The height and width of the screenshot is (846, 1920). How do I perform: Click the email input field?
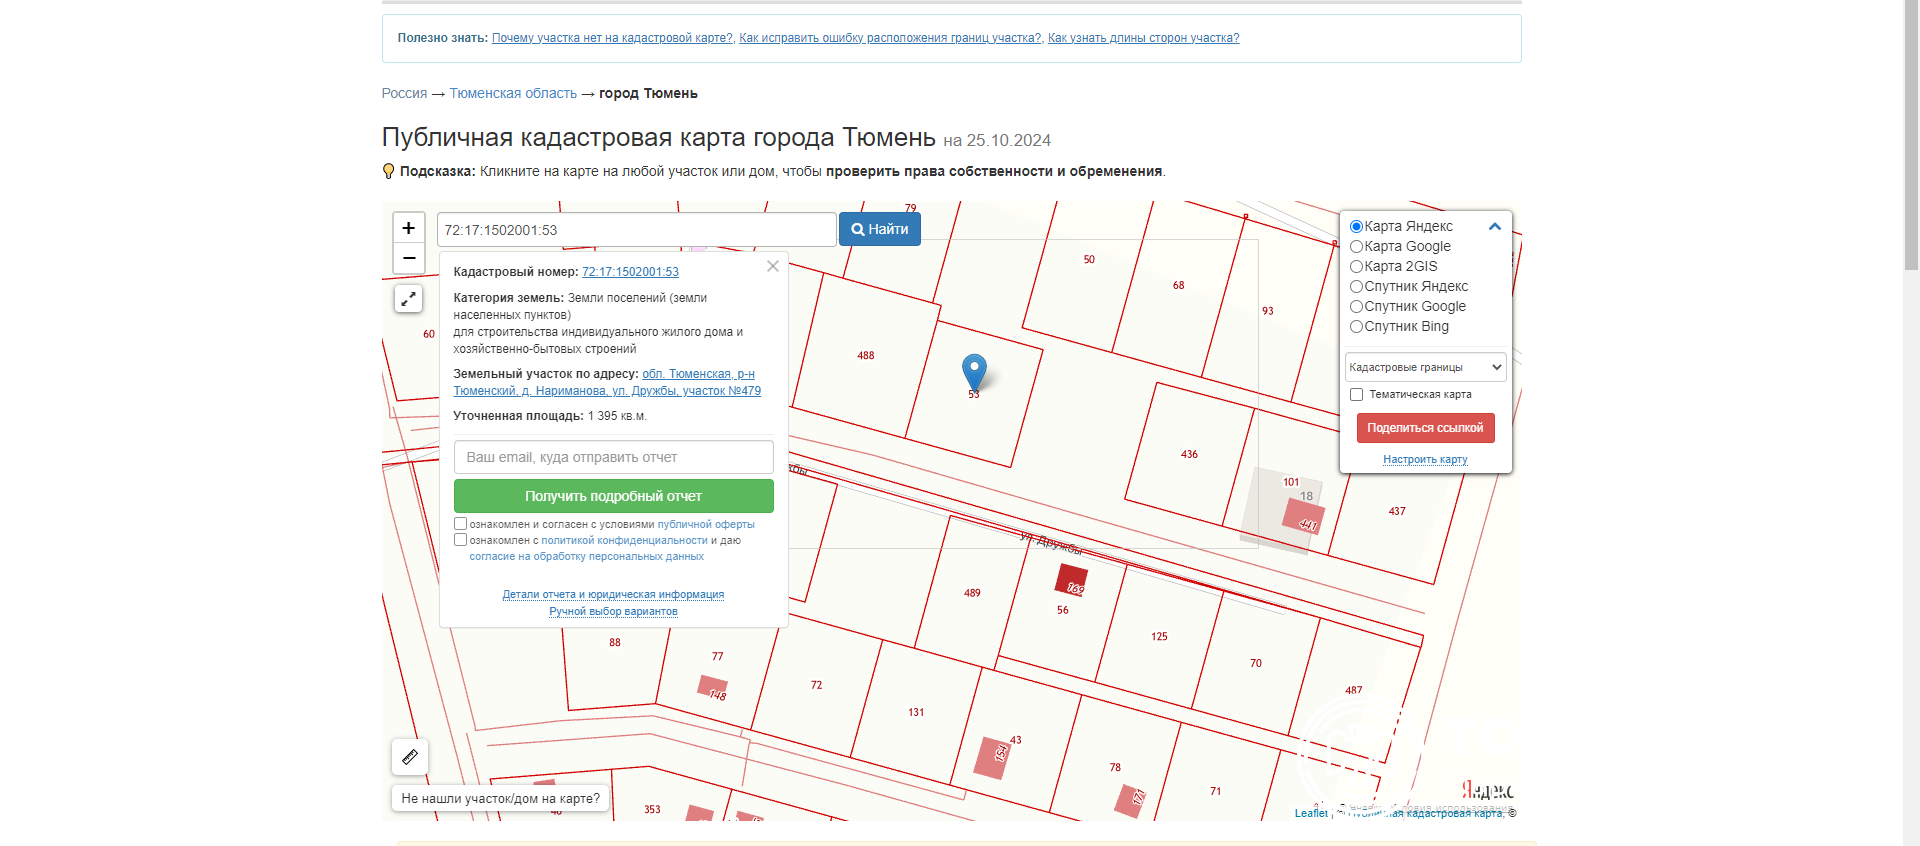[613, 457]
